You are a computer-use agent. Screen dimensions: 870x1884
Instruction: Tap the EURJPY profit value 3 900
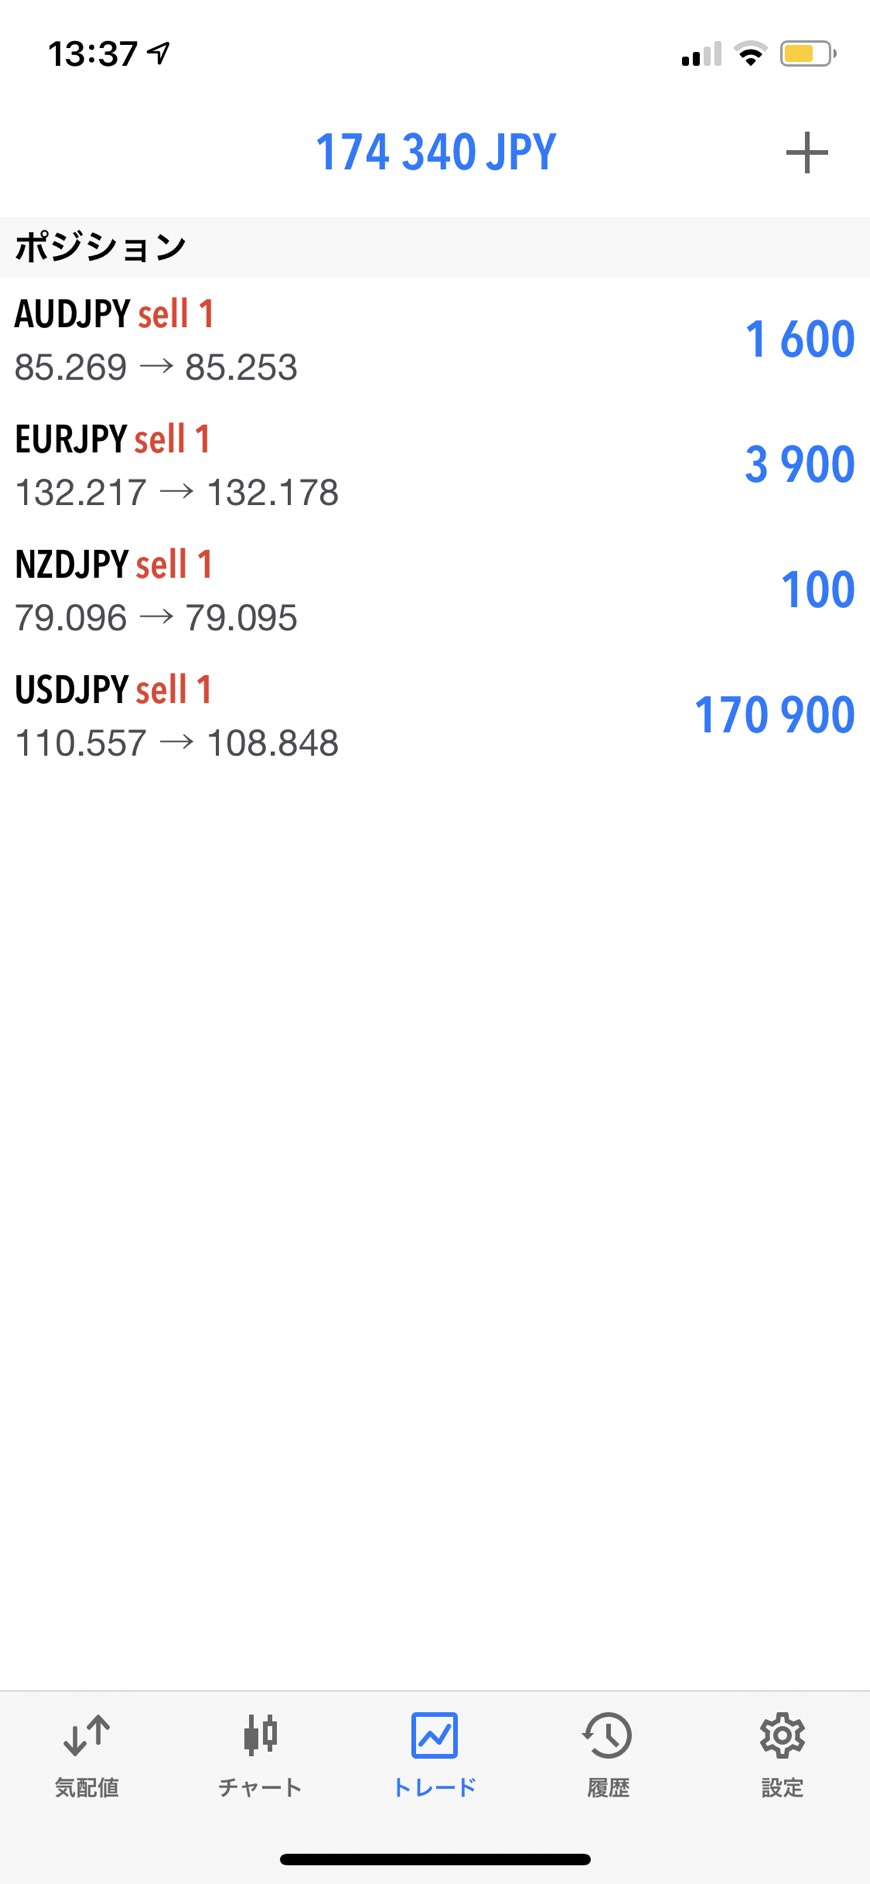click(799, 465)
